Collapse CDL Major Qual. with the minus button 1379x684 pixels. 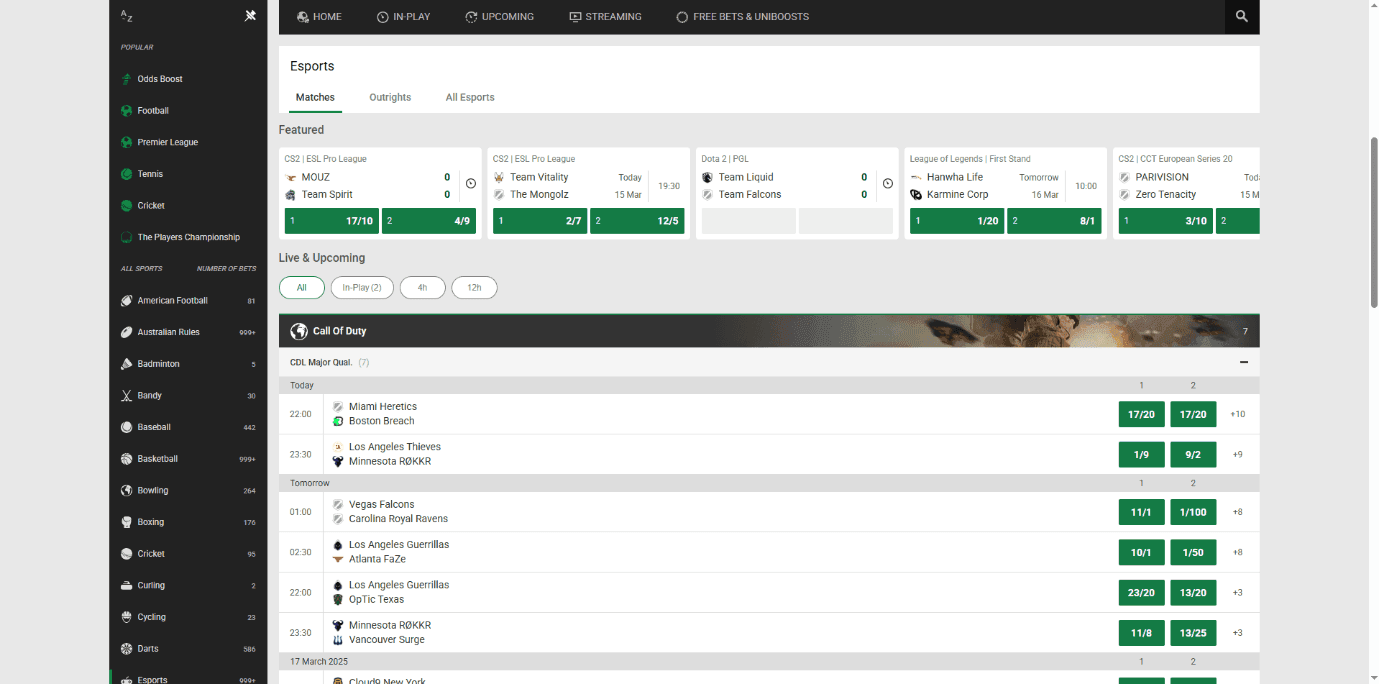pos(1243,362)
